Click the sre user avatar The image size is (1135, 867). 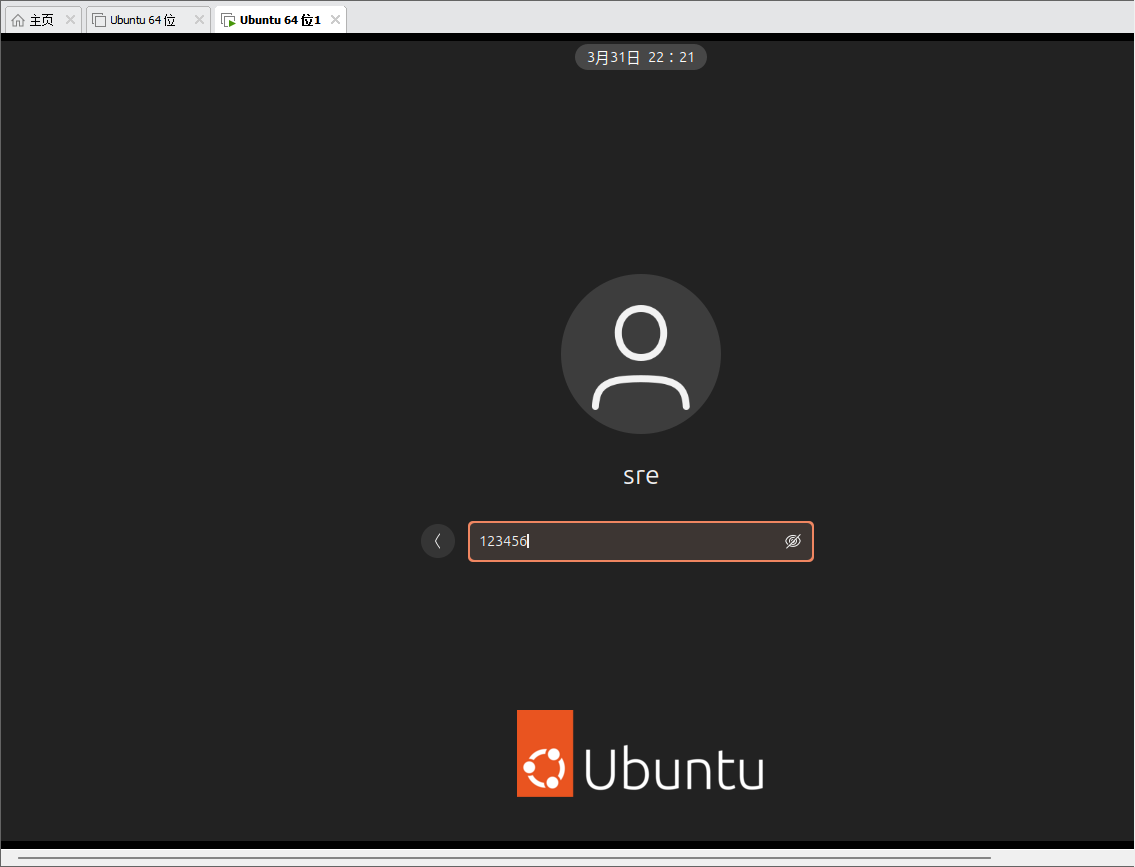click(641, 354)
